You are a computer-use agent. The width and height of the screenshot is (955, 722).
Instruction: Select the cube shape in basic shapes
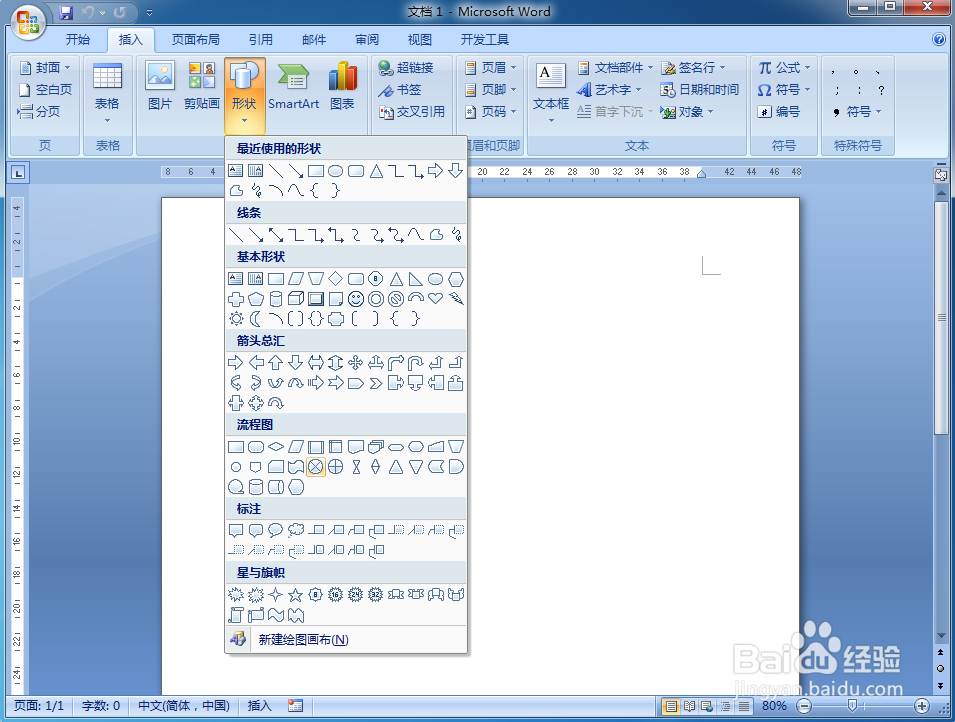(x=295, y=299)
